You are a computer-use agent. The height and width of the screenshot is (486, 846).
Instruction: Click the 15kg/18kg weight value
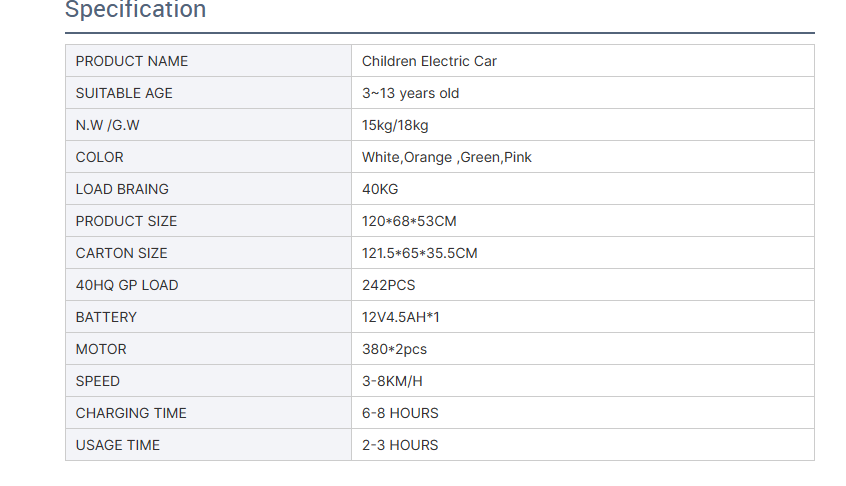click(x=395, y=125)
